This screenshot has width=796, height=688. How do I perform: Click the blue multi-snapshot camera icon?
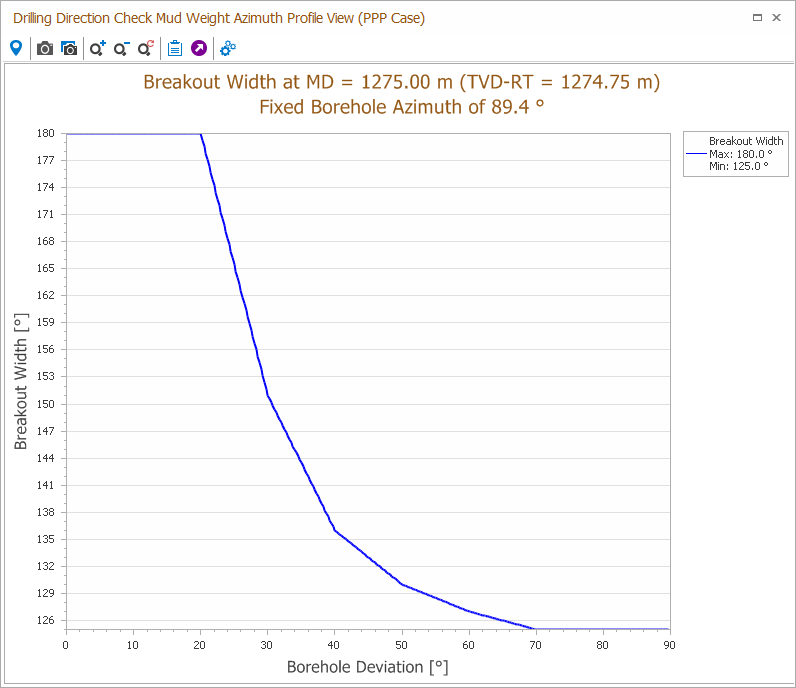pos(69,48)
